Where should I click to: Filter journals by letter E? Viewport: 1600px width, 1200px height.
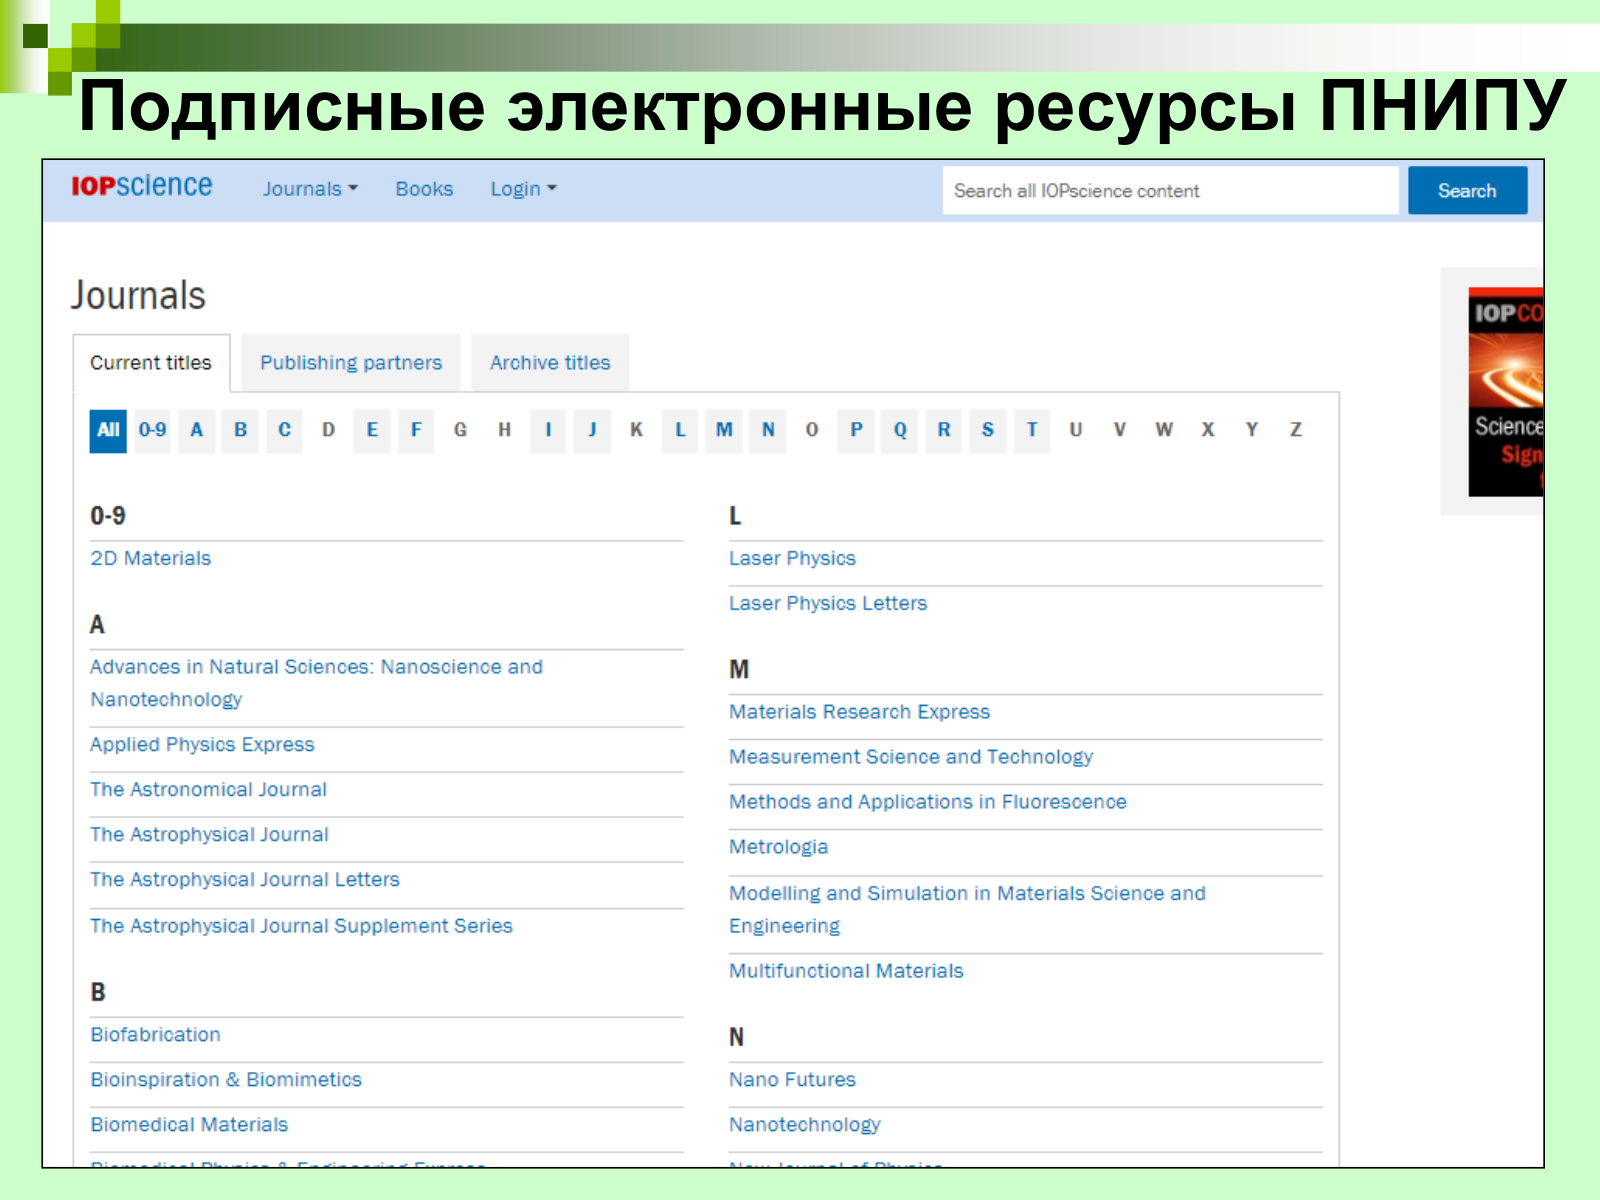(x=372, y=431)
